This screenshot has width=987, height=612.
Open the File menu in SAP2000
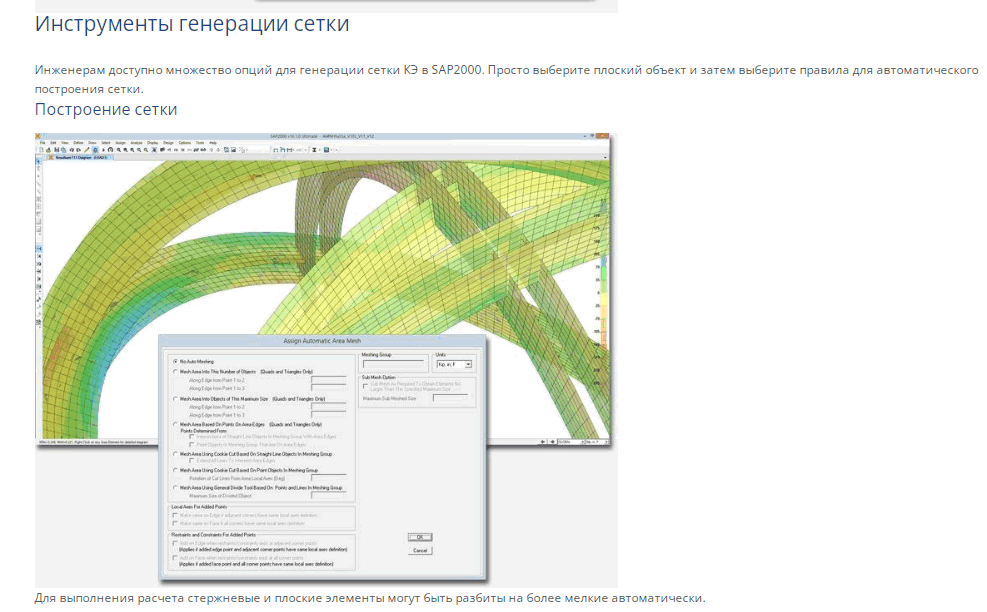coord(43,143)
